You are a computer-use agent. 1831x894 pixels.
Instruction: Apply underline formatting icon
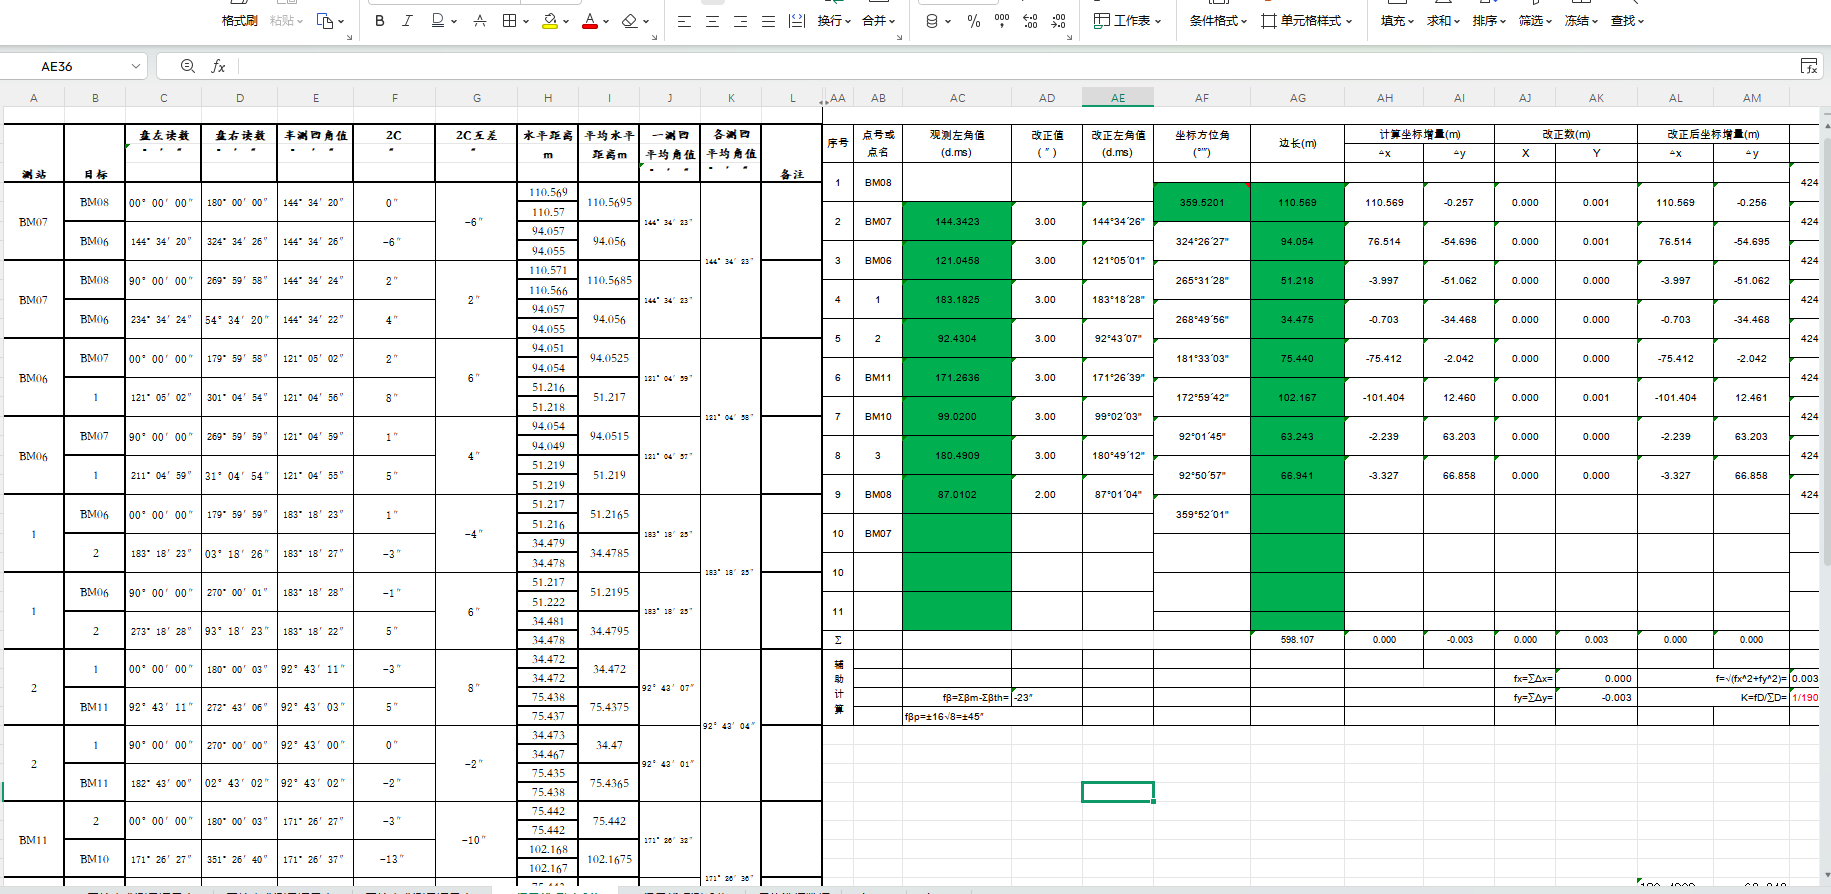coord(437,21)
